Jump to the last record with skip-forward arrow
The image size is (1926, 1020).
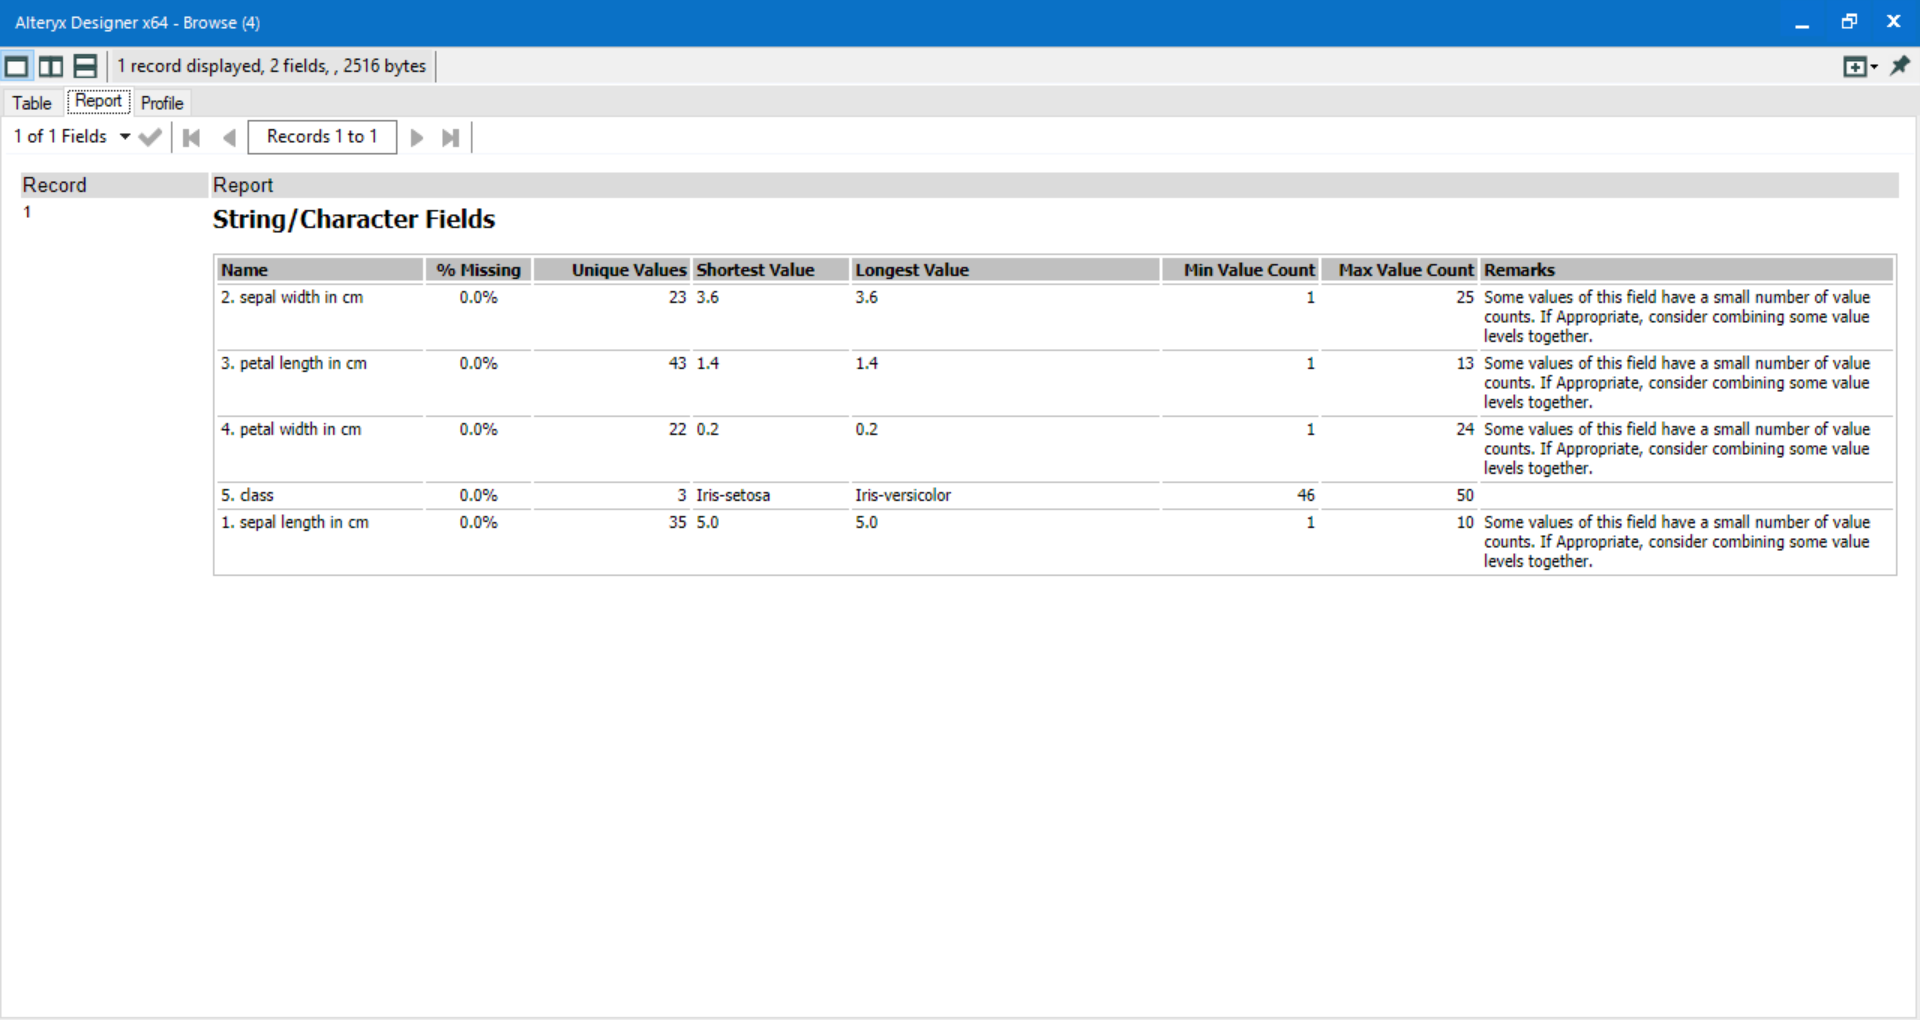click(x=449, y=137)
